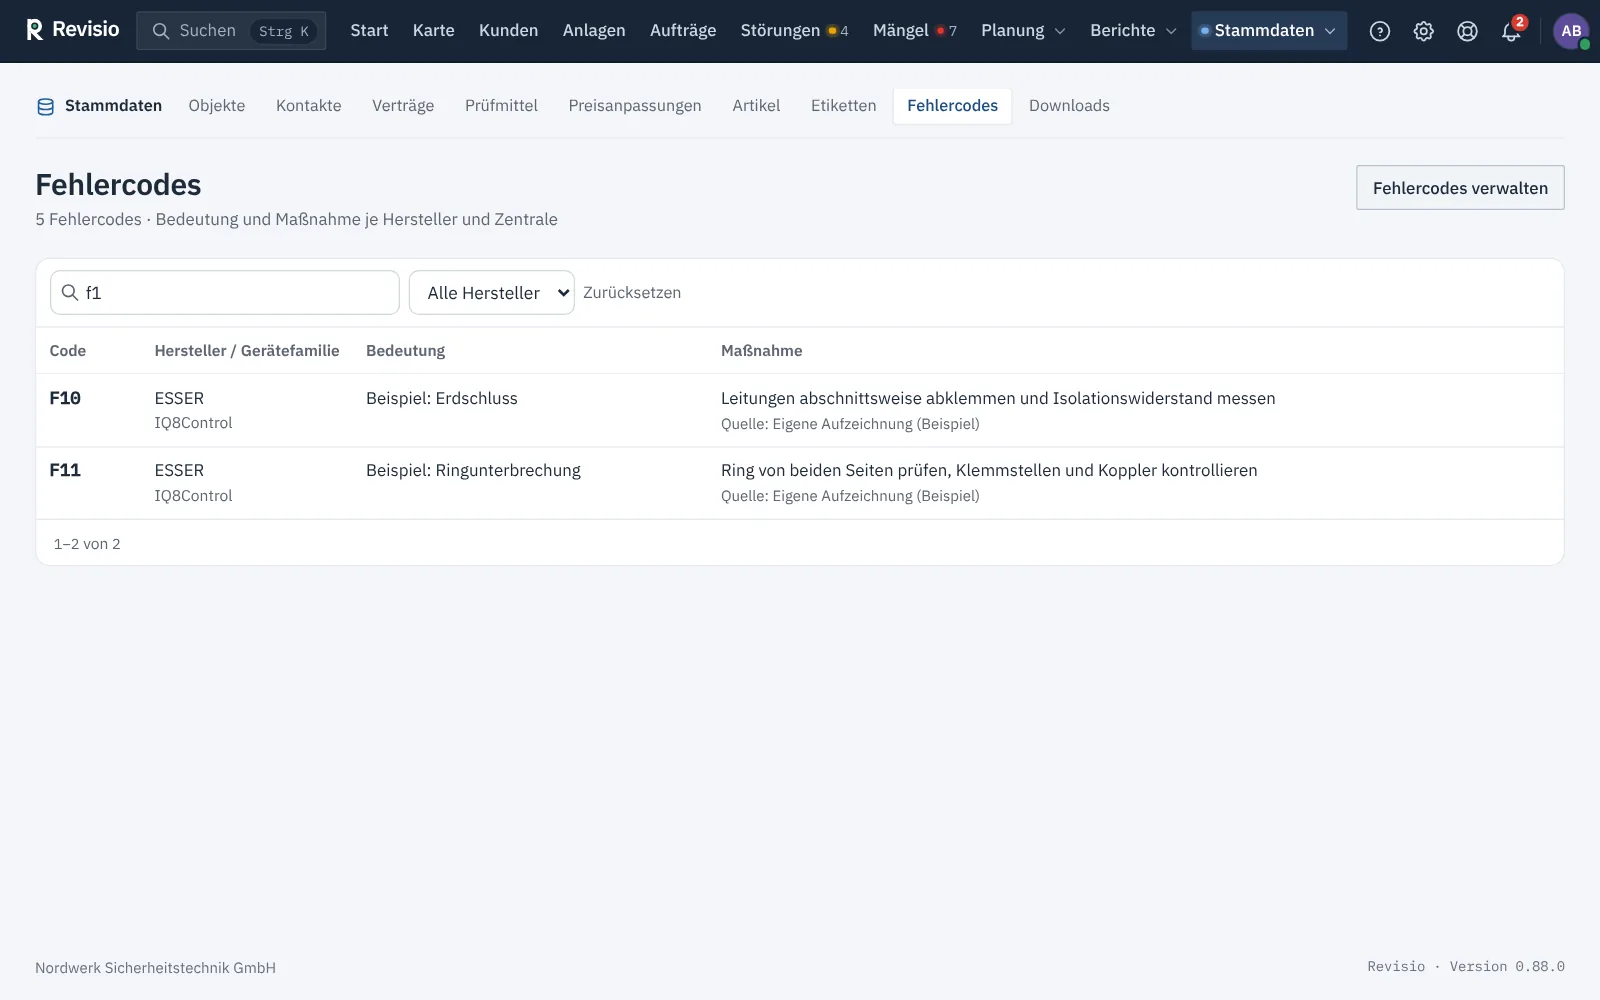Open settings gear icon
This screenshot has height=1000, width=1600.
pos(1424,31)
